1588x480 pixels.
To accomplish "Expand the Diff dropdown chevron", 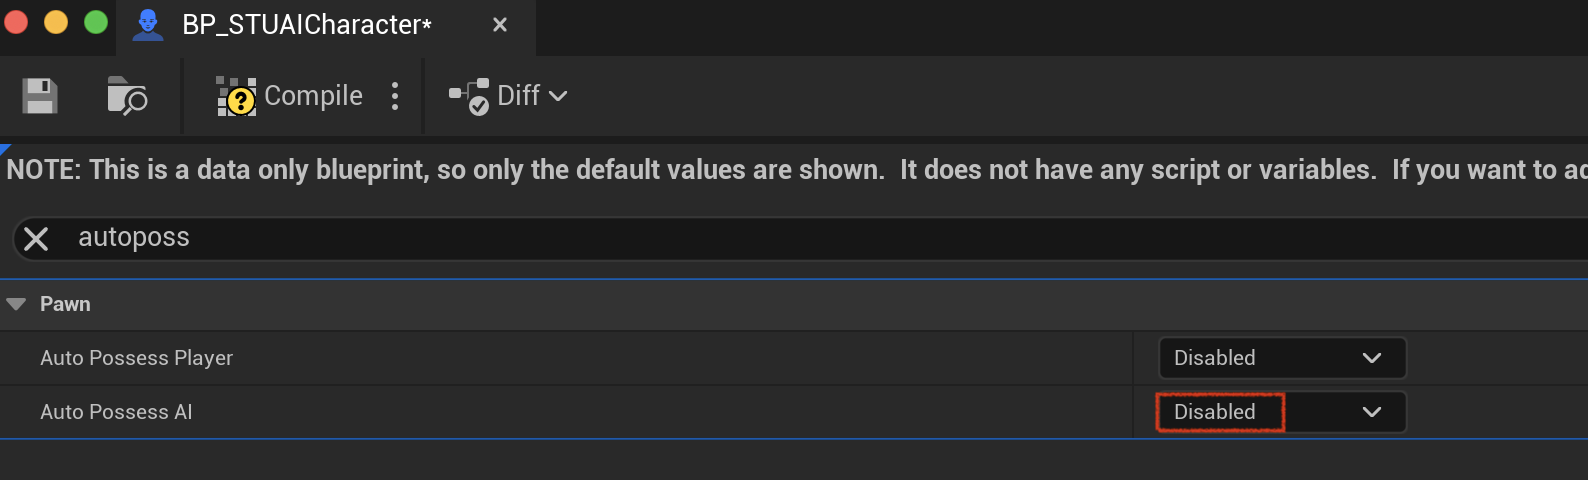I will (558, 96).
